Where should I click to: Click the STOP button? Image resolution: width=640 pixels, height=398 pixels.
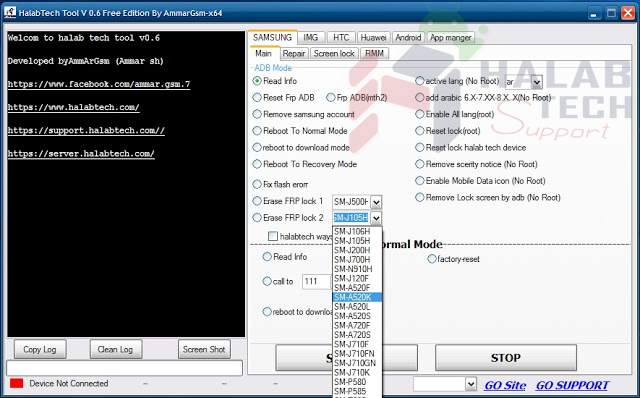tap(506, 358)
